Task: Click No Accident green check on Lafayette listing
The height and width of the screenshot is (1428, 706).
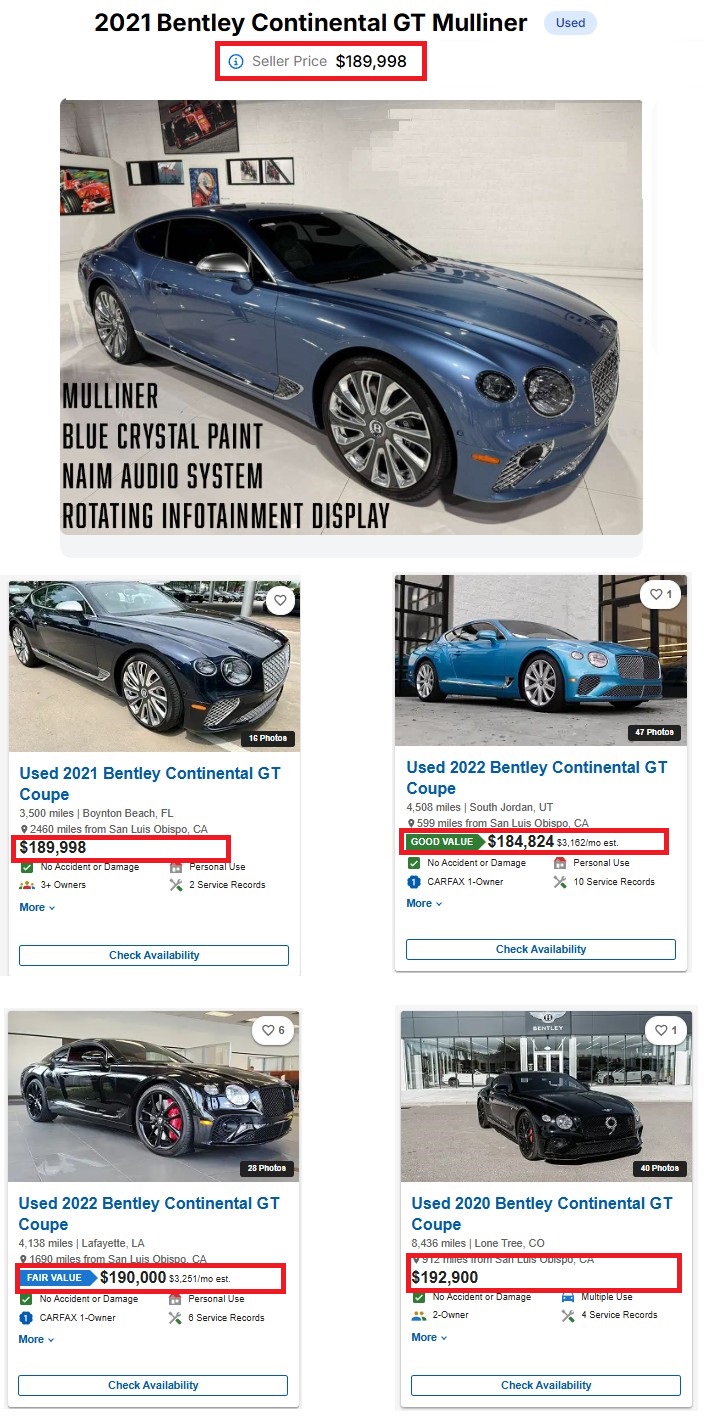Action: (27, 1299)
